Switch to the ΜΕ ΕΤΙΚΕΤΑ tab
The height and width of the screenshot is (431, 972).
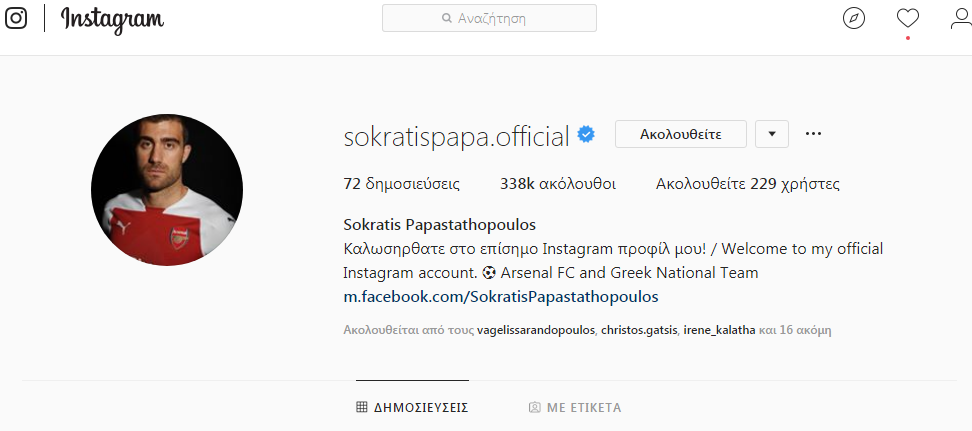[x=575, y=407]
